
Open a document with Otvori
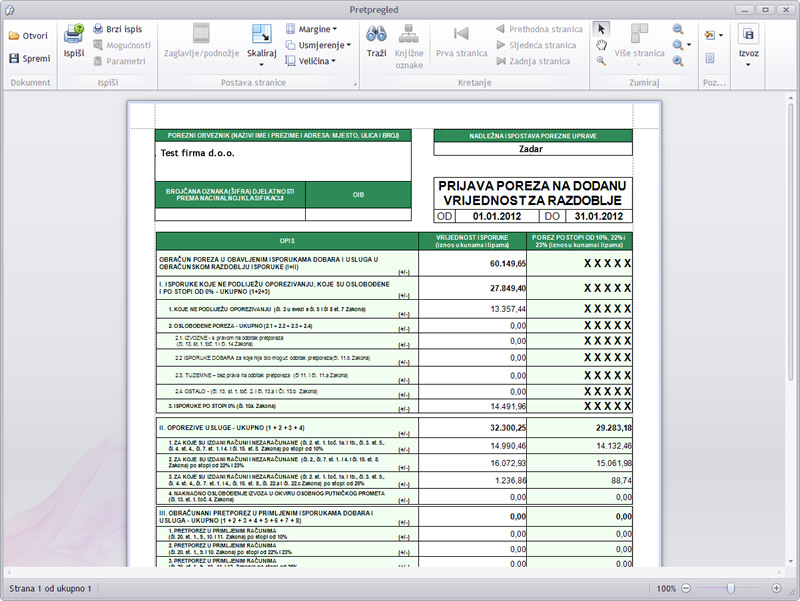pyautogui.click(x=28, y=36)
